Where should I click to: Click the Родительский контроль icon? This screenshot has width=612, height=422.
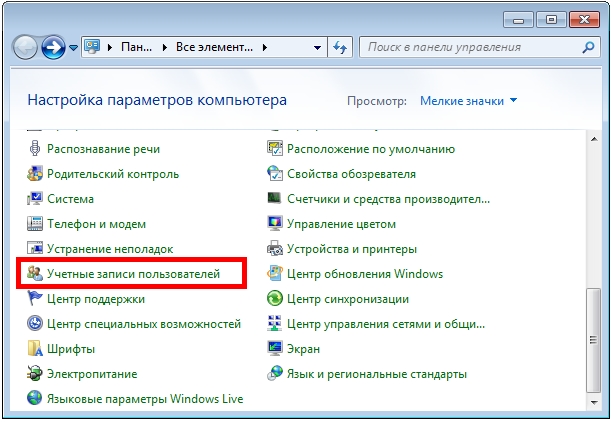pos(35,174)
